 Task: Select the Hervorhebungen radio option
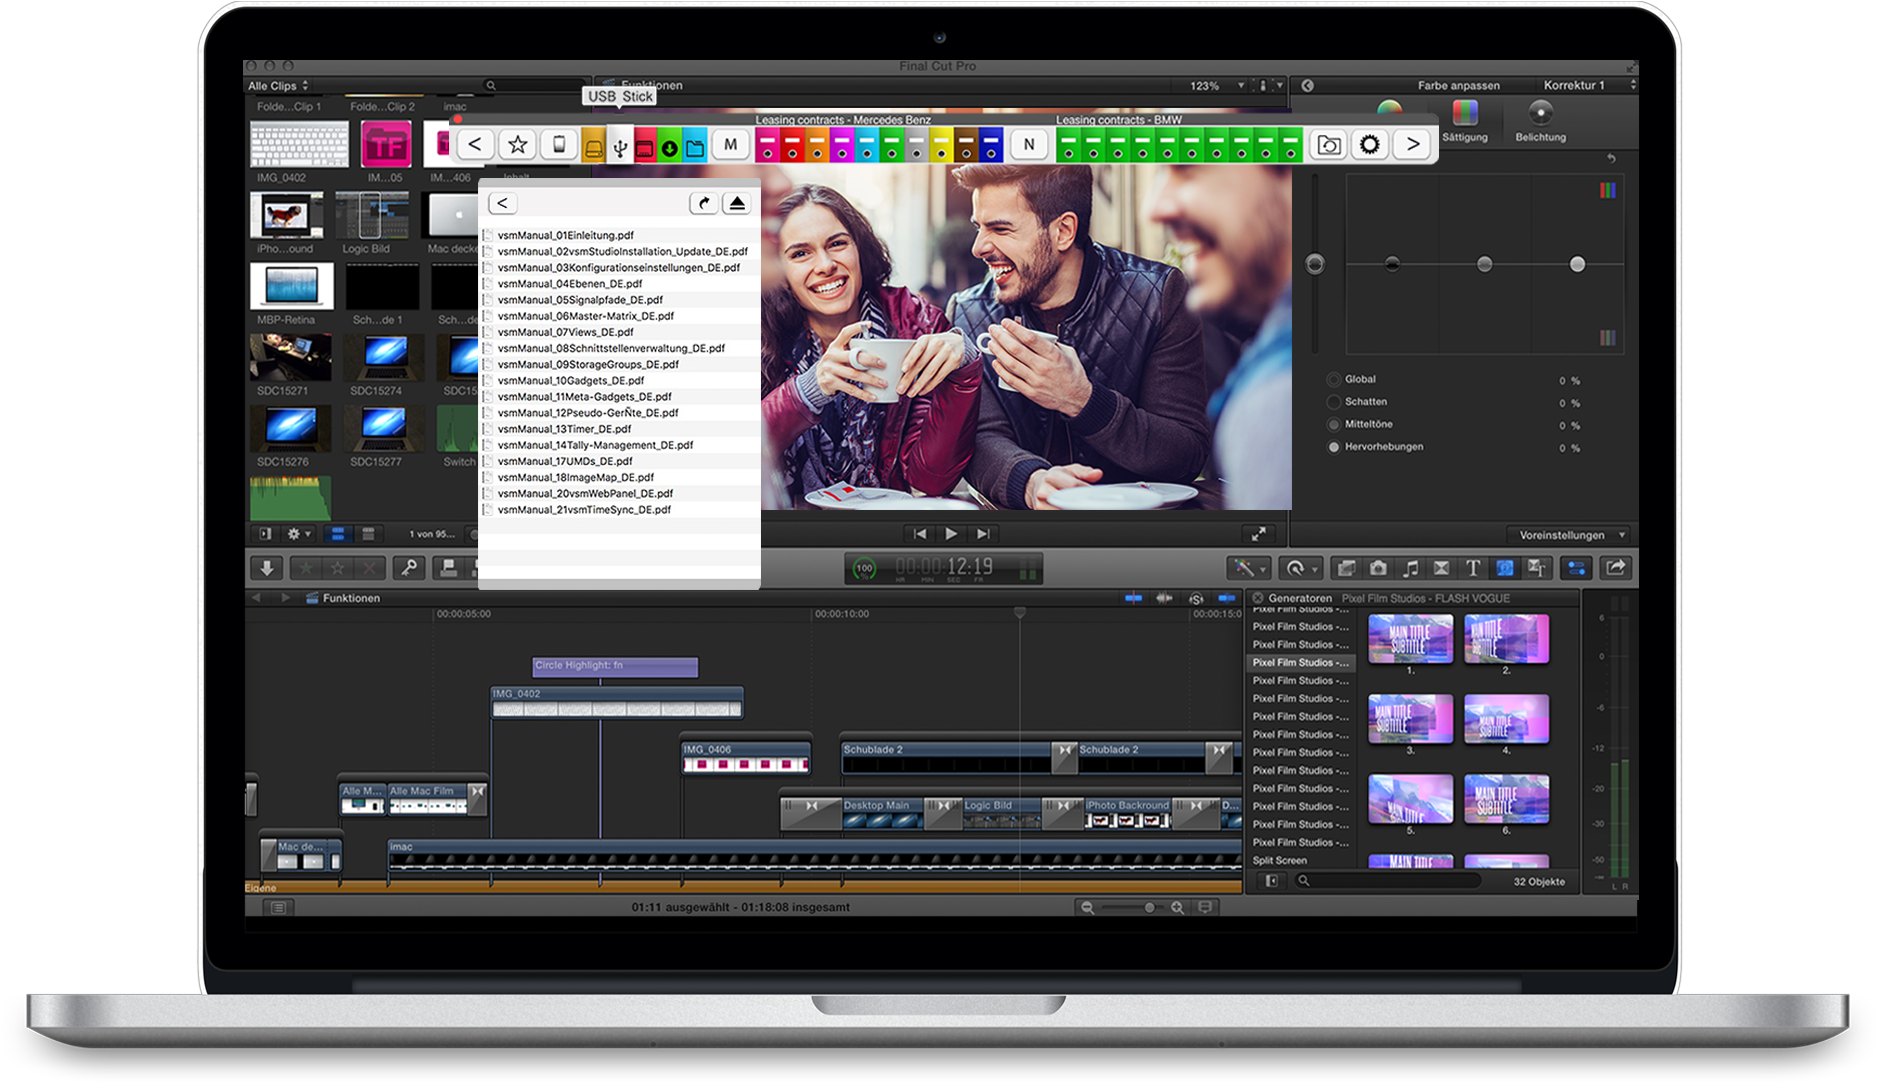(x=1333, y=447)
